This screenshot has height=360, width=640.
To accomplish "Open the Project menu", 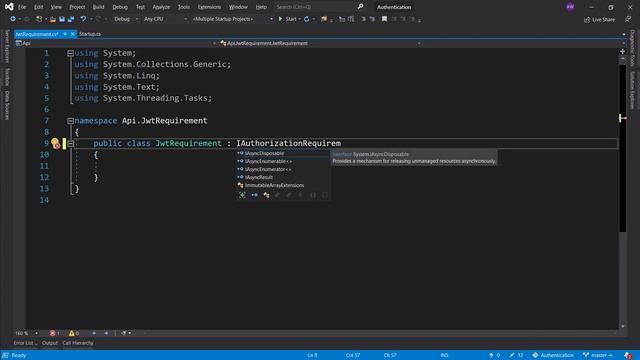I will coord(77,7).
